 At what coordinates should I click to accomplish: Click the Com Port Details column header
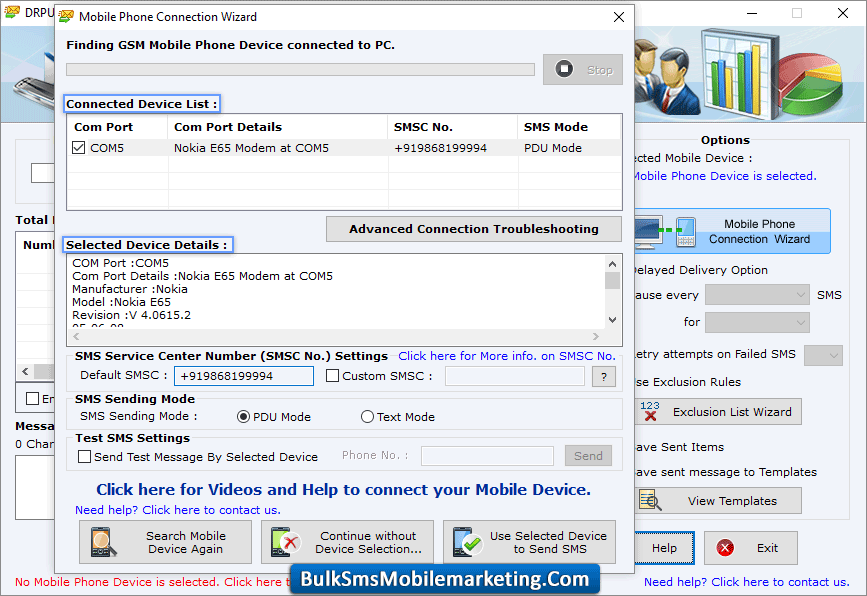tap(278, 127)
